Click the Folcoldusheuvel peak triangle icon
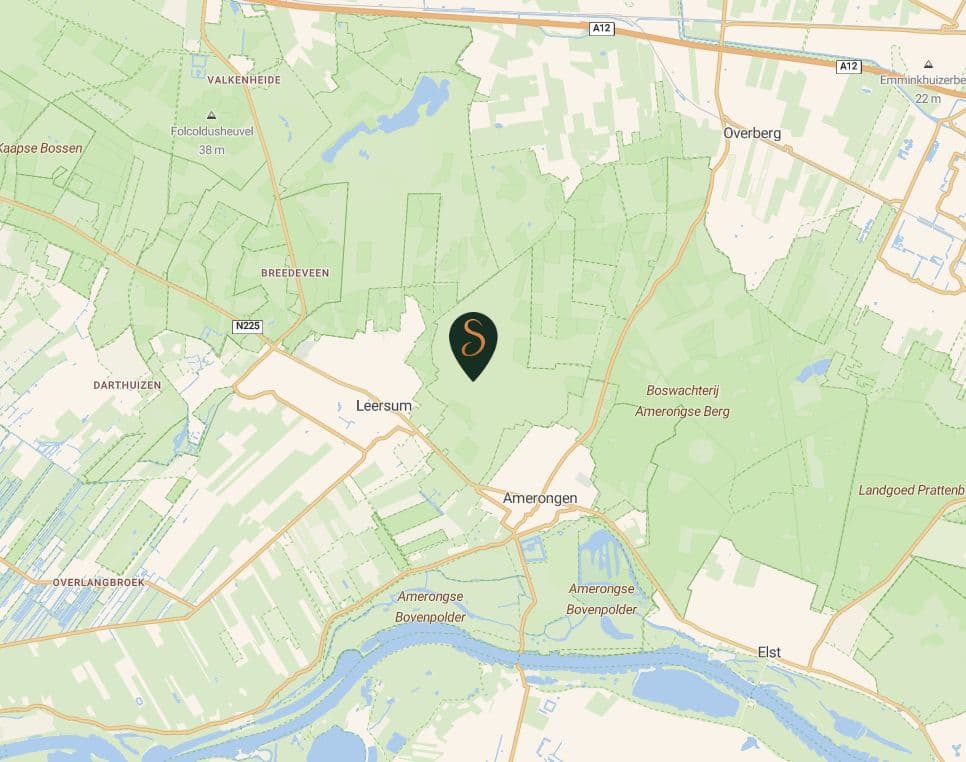The width and height of the screenshot is (966, 762). point(212,115)
